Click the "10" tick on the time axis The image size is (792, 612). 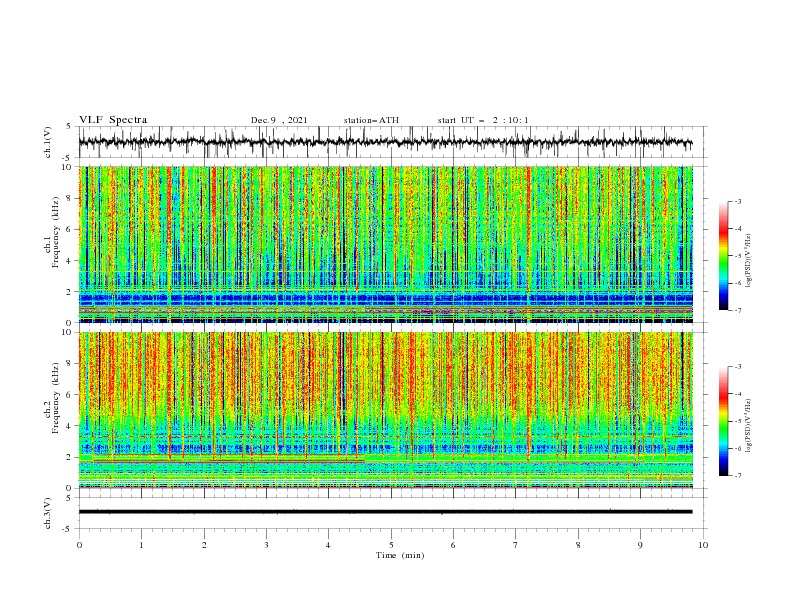[x=703, y=545]
